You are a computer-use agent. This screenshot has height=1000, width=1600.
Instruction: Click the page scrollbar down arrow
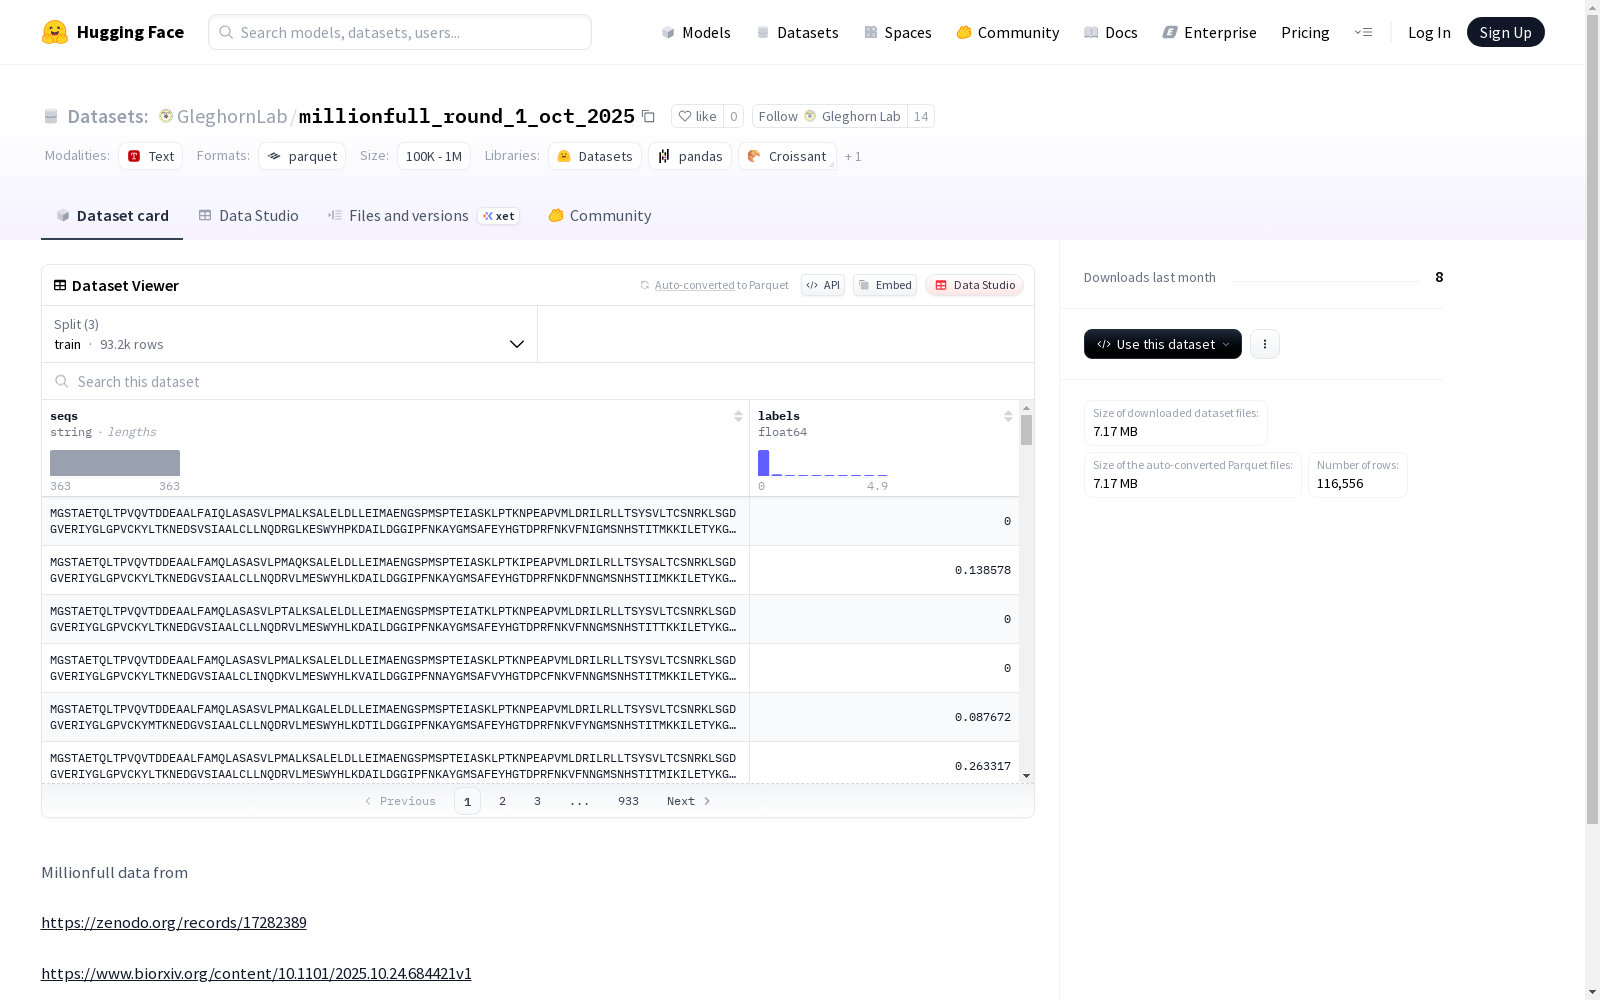coord(1592,992)
